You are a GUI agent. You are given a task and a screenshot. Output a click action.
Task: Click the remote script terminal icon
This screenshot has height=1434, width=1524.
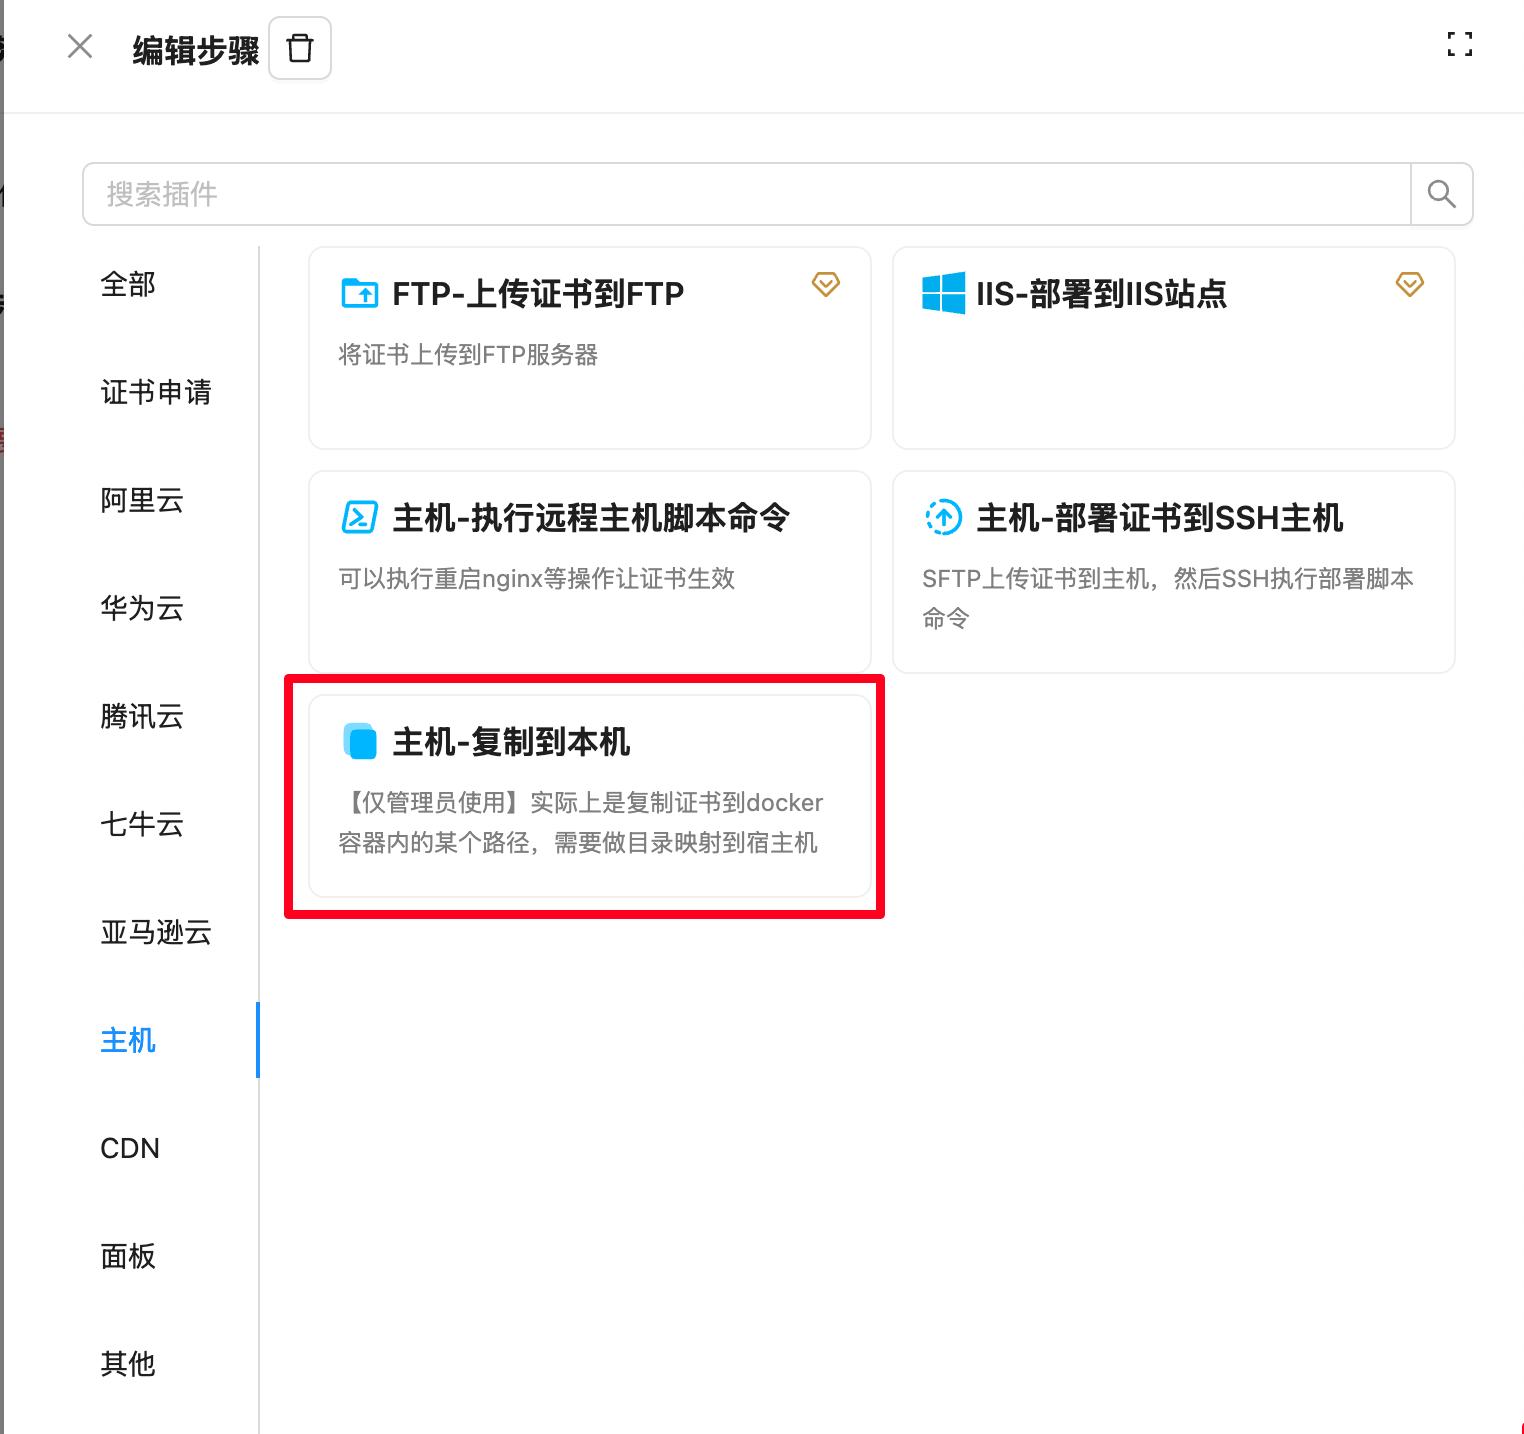tap(360, 517)
